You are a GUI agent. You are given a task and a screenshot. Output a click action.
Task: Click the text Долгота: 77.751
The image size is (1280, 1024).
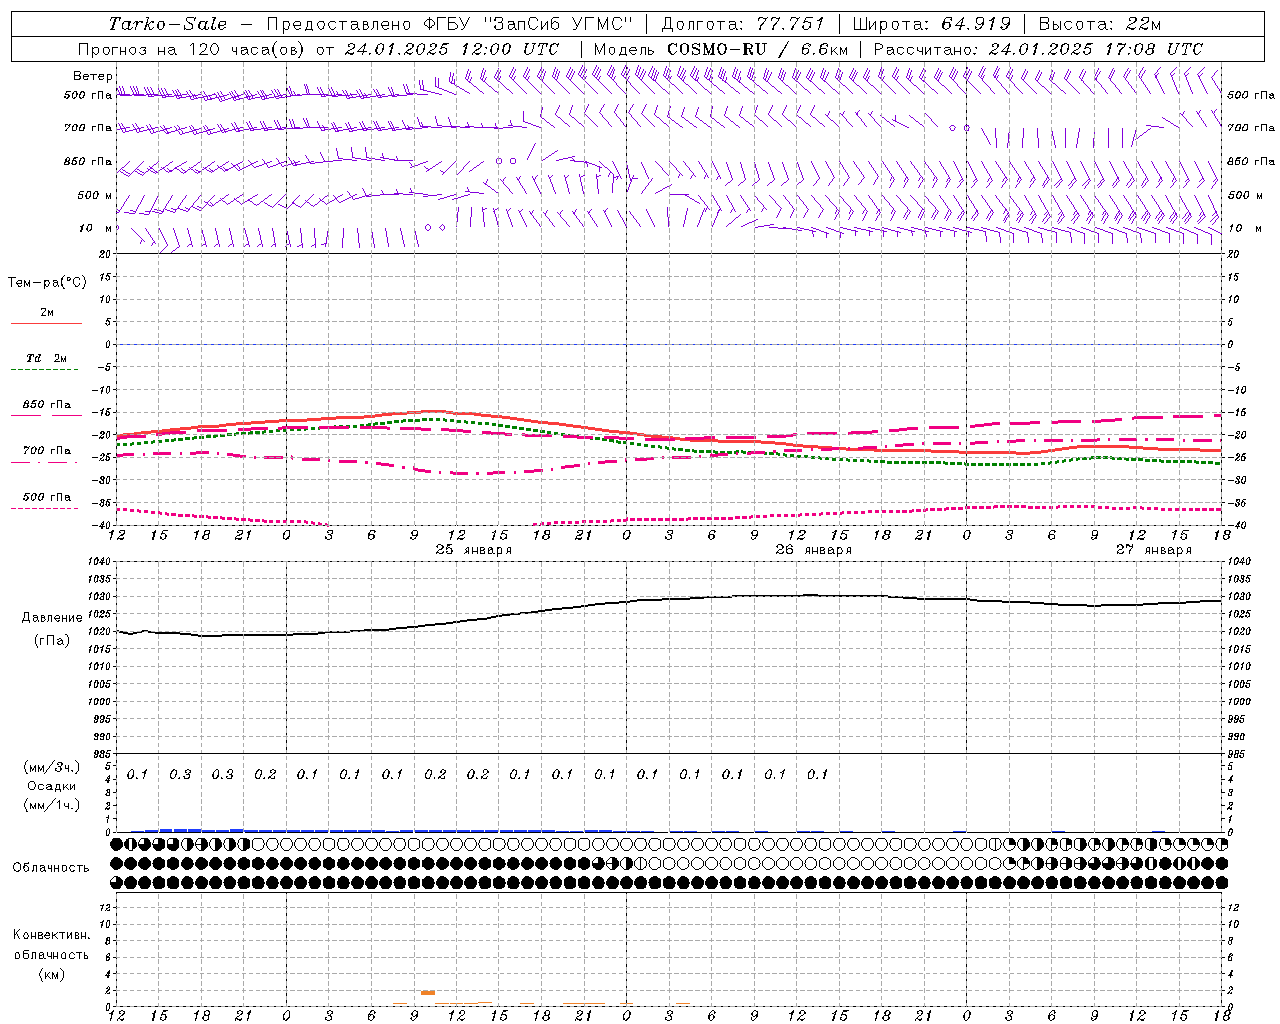tap(743, 24)
